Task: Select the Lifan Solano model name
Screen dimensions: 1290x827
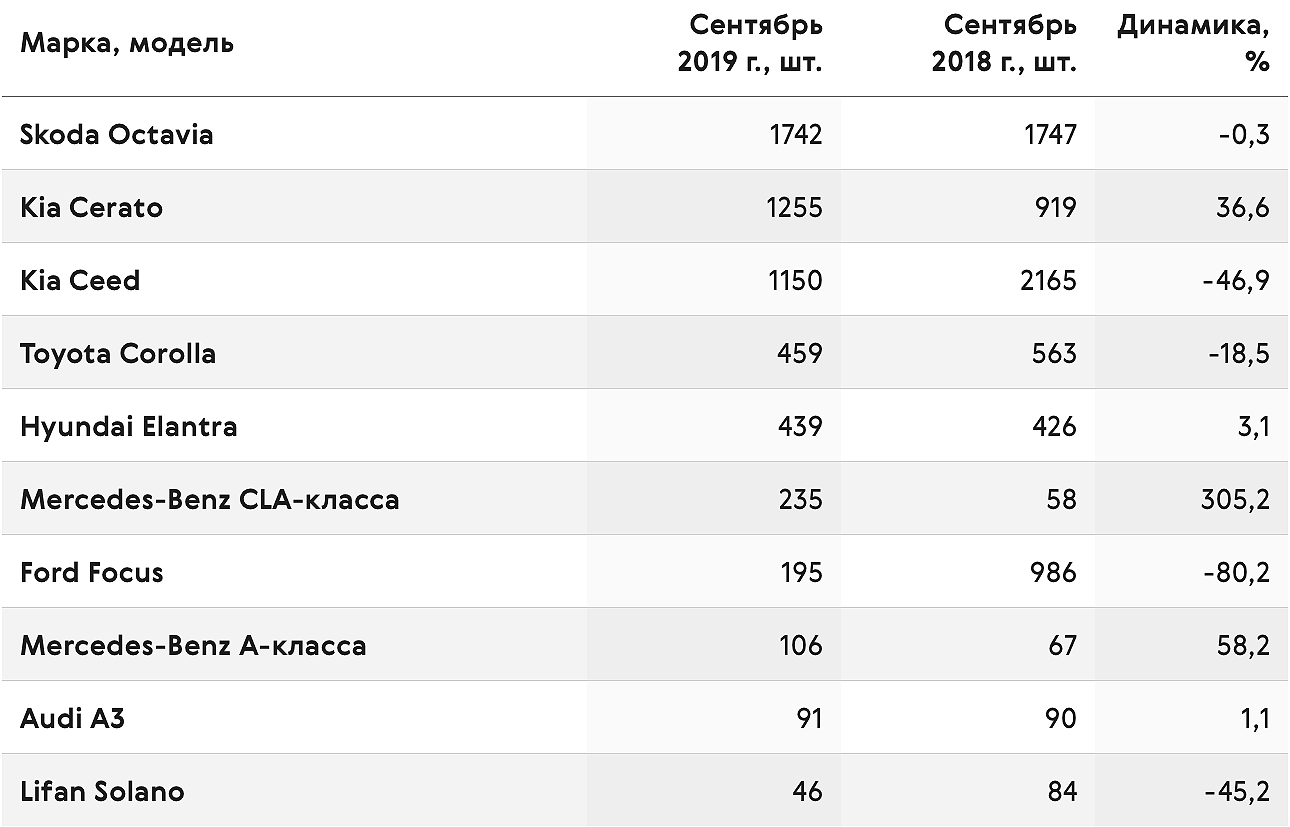Action: (x=102, y=791)
